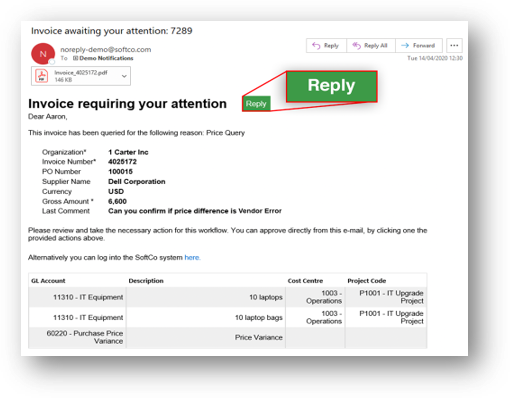Screen dimensions: 510x398
Task: Click the organization value 1 Carter Inc
Action: coord(128,152)
